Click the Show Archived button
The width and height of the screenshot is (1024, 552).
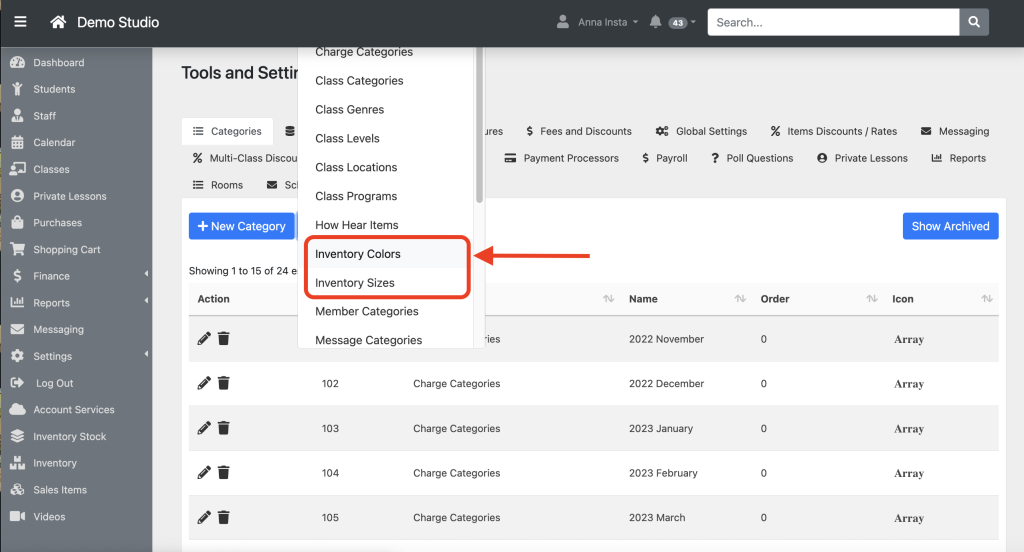point(950,226)
